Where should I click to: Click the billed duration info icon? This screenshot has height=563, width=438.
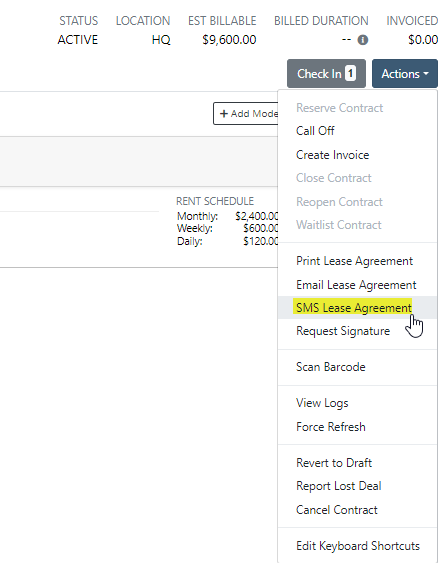(x=363, y=40)
